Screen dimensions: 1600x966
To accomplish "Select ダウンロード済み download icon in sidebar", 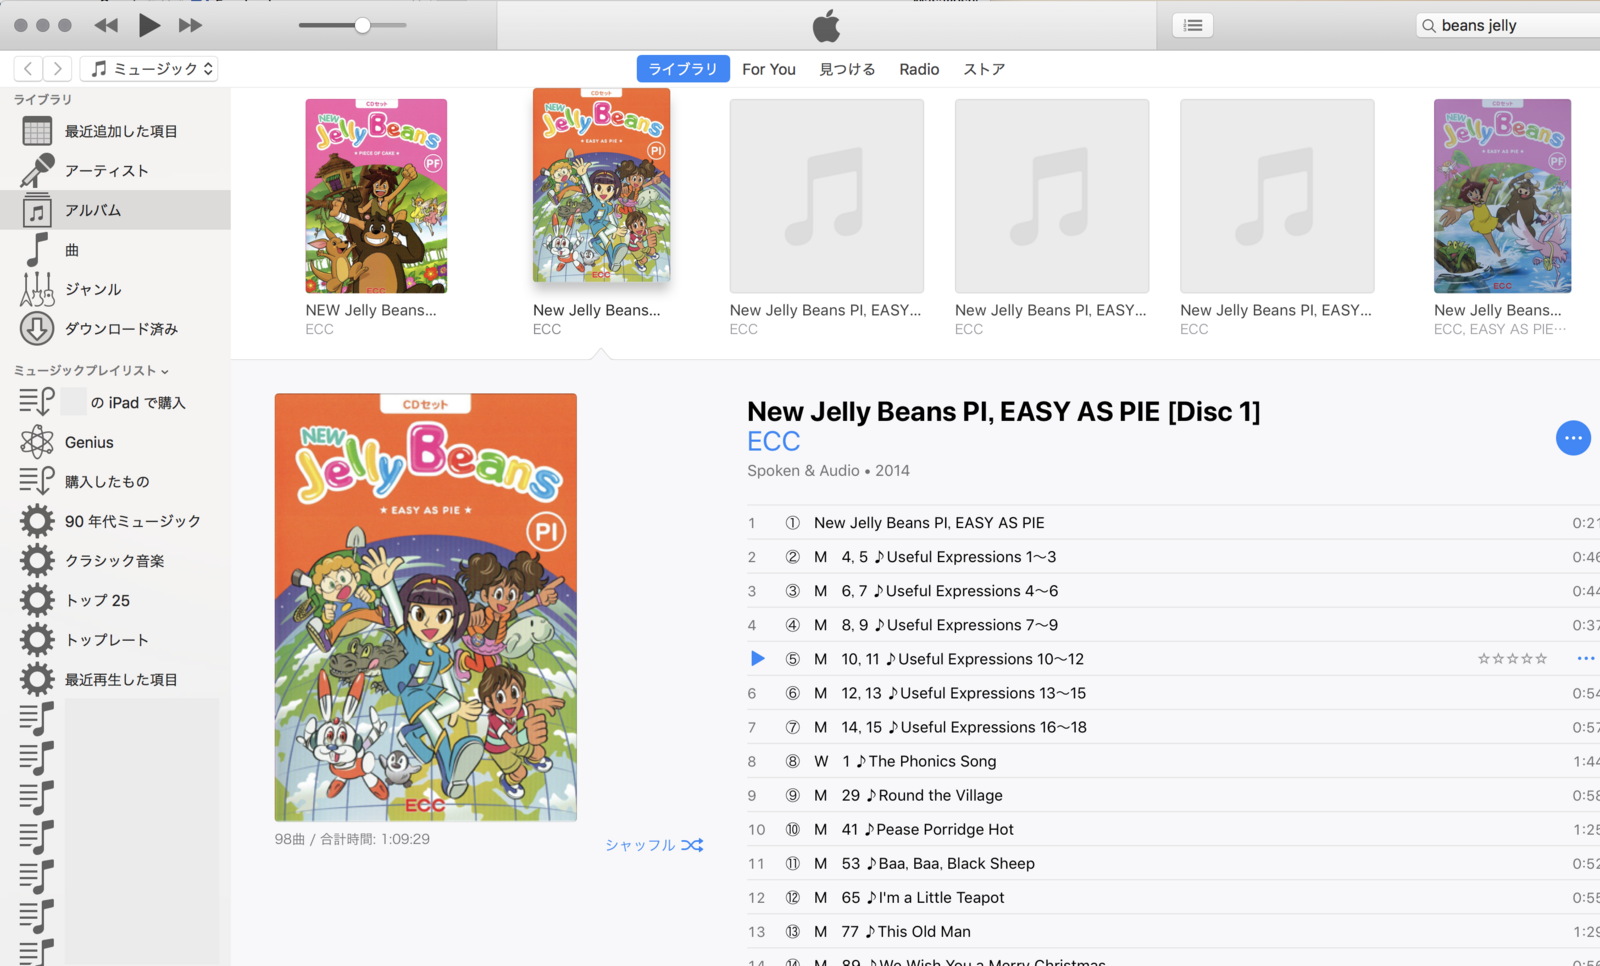I will tap(37, 328).
